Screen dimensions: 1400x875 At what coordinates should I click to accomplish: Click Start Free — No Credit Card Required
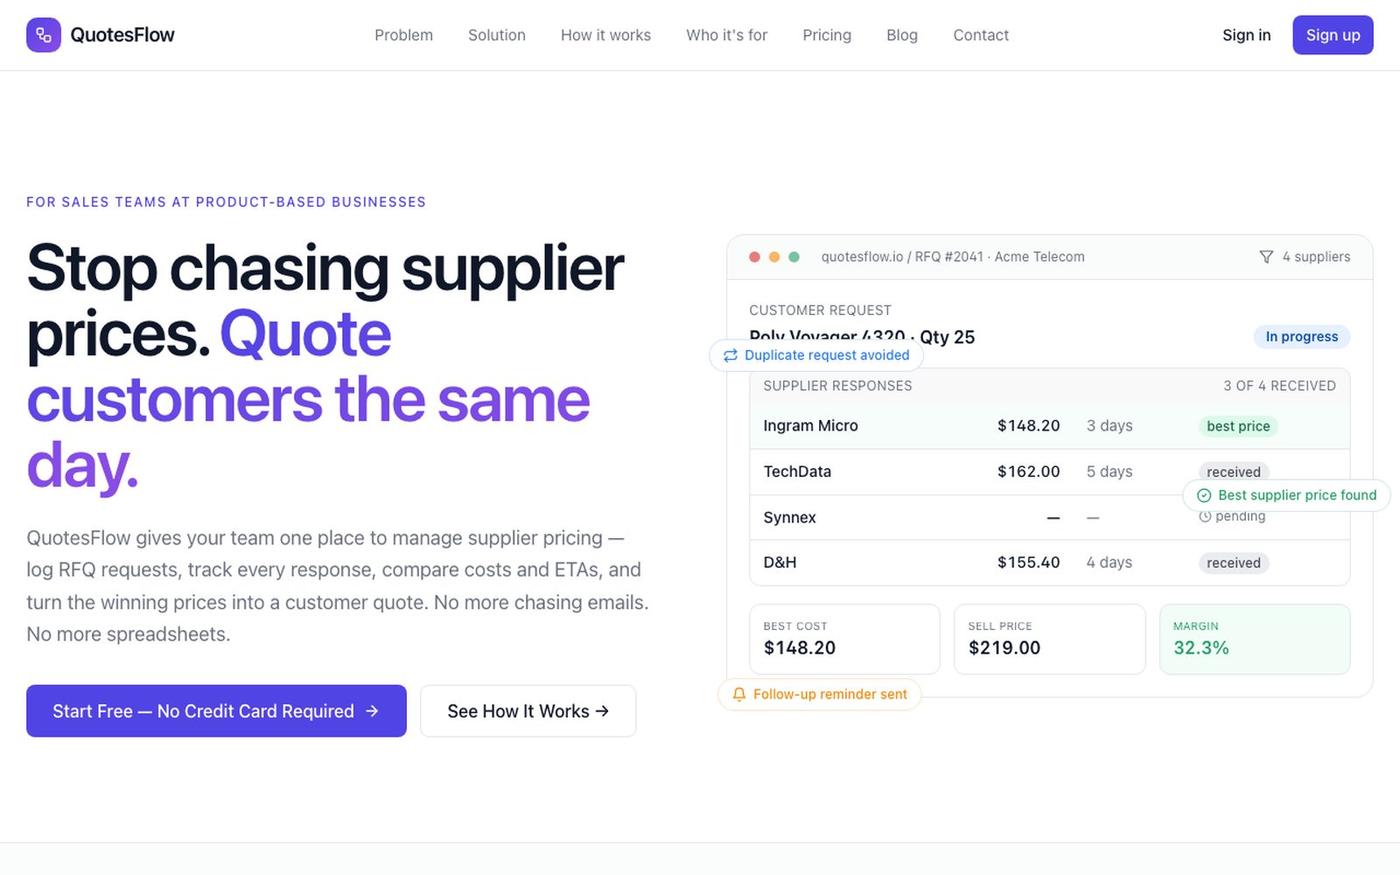tap(216, 711)
